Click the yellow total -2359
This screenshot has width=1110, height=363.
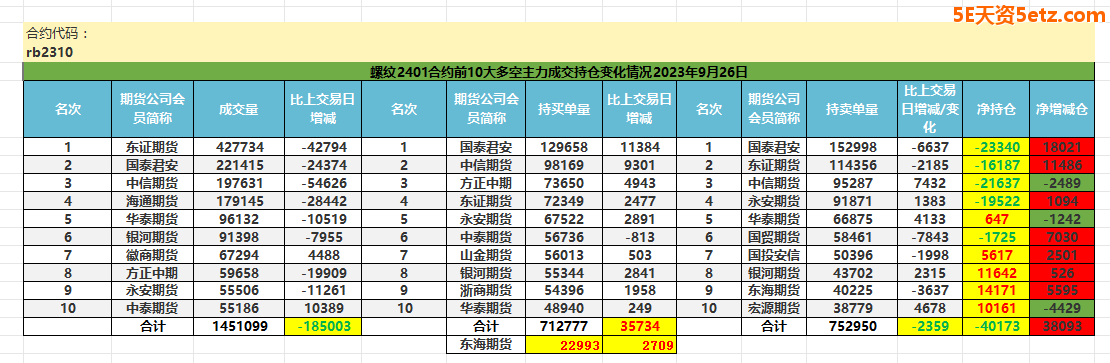929,326
